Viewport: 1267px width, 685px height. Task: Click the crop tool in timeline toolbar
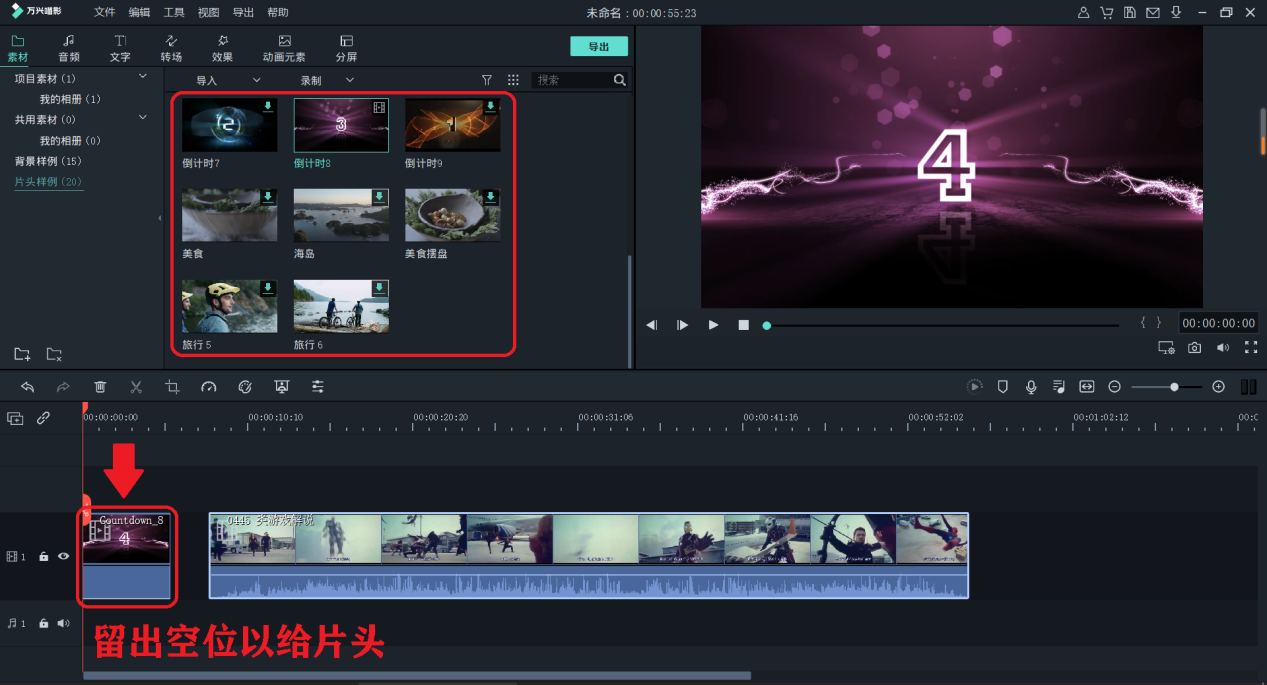(x=172, y=387)
